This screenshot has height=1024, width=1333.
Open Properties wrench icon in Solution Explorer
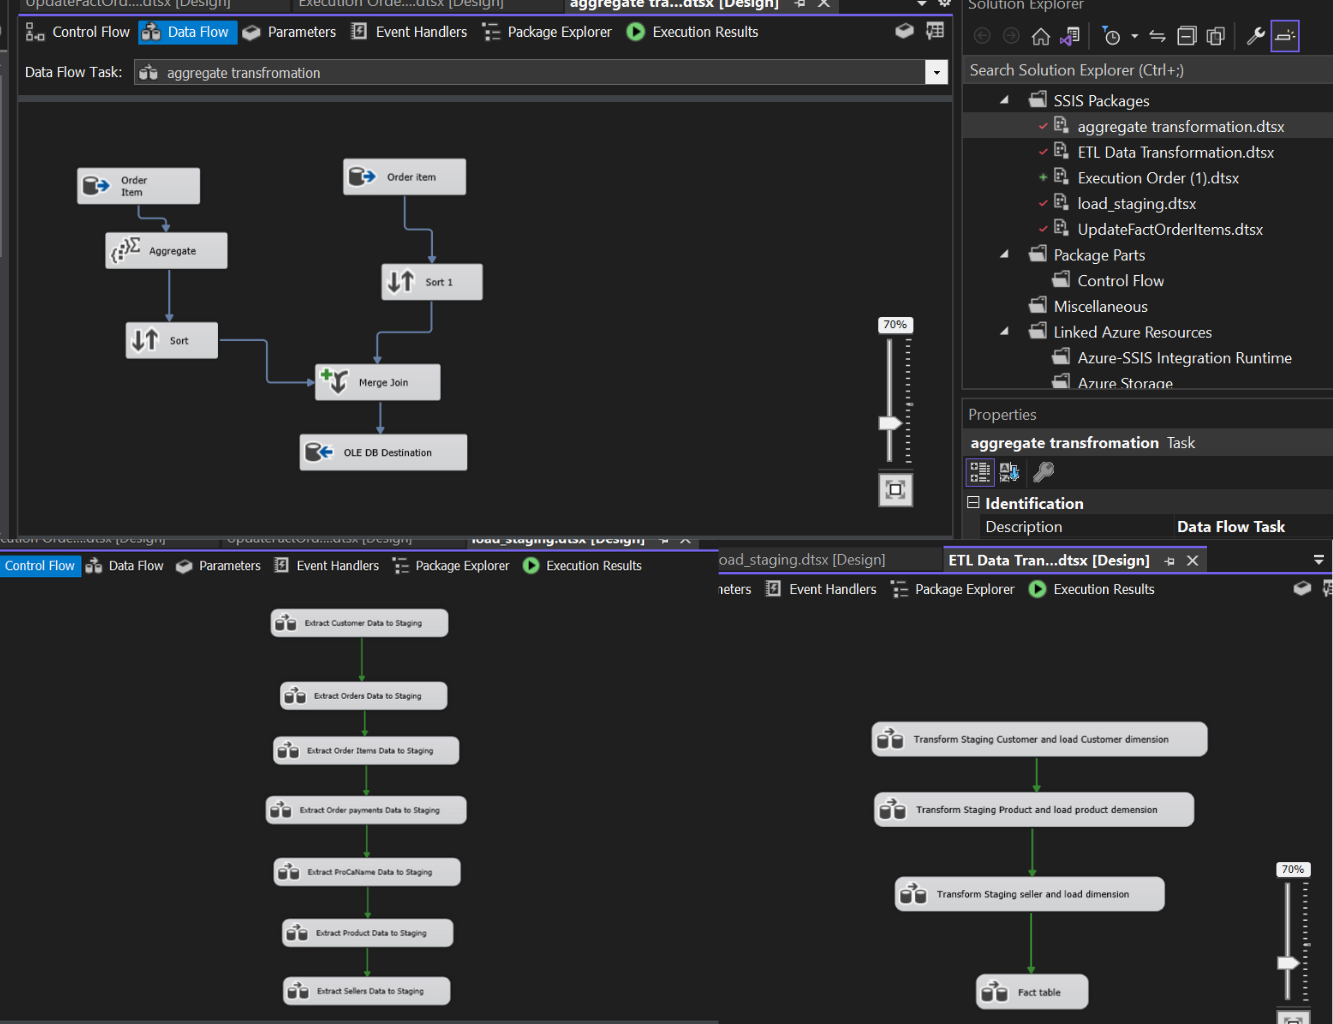point(1255,37)
